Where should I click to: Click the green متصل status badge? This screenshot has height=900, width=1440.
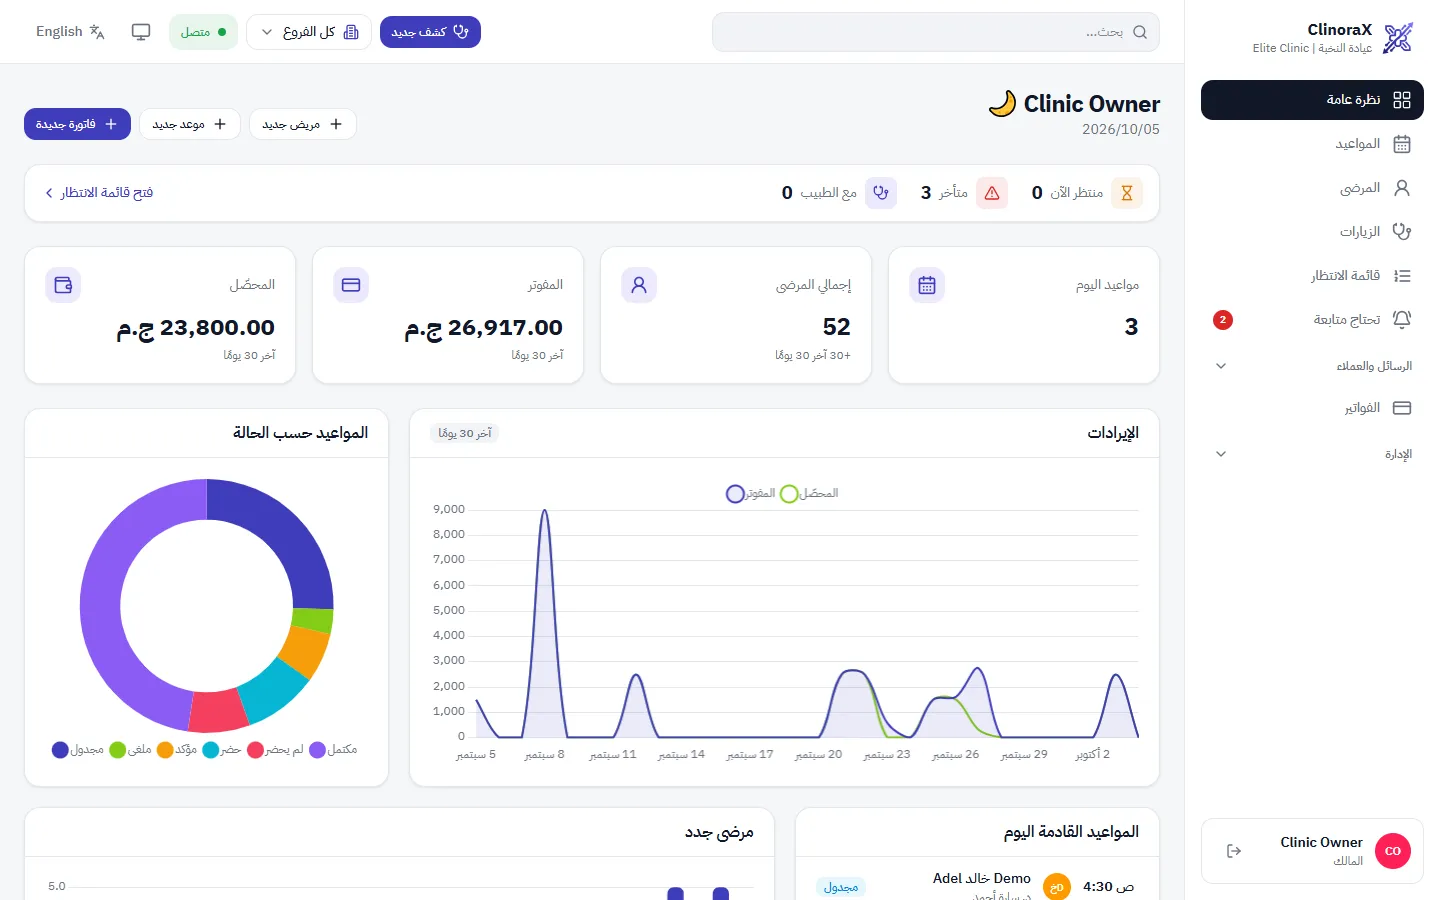[x=204, y=32]
